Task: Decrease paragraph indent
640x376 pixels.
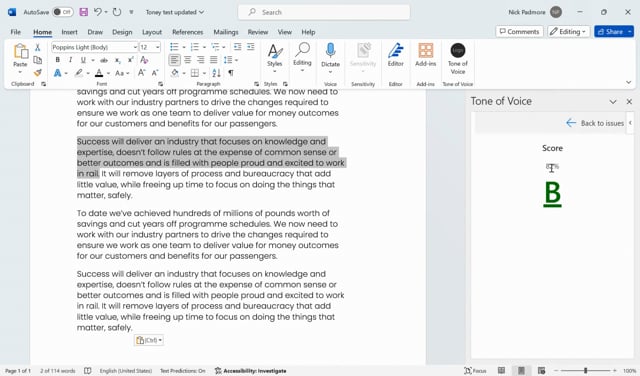Action: click(x=237, y=47)
